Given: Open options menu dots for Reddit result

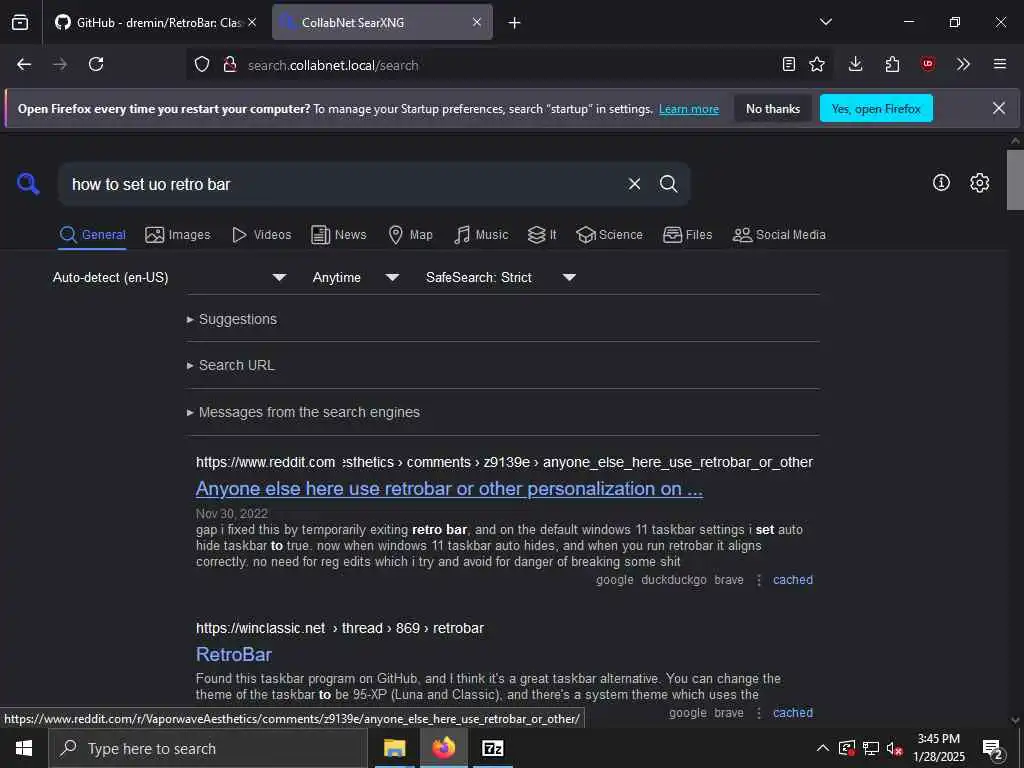Looking at the screenshot, I should click(x=759, y=580).
